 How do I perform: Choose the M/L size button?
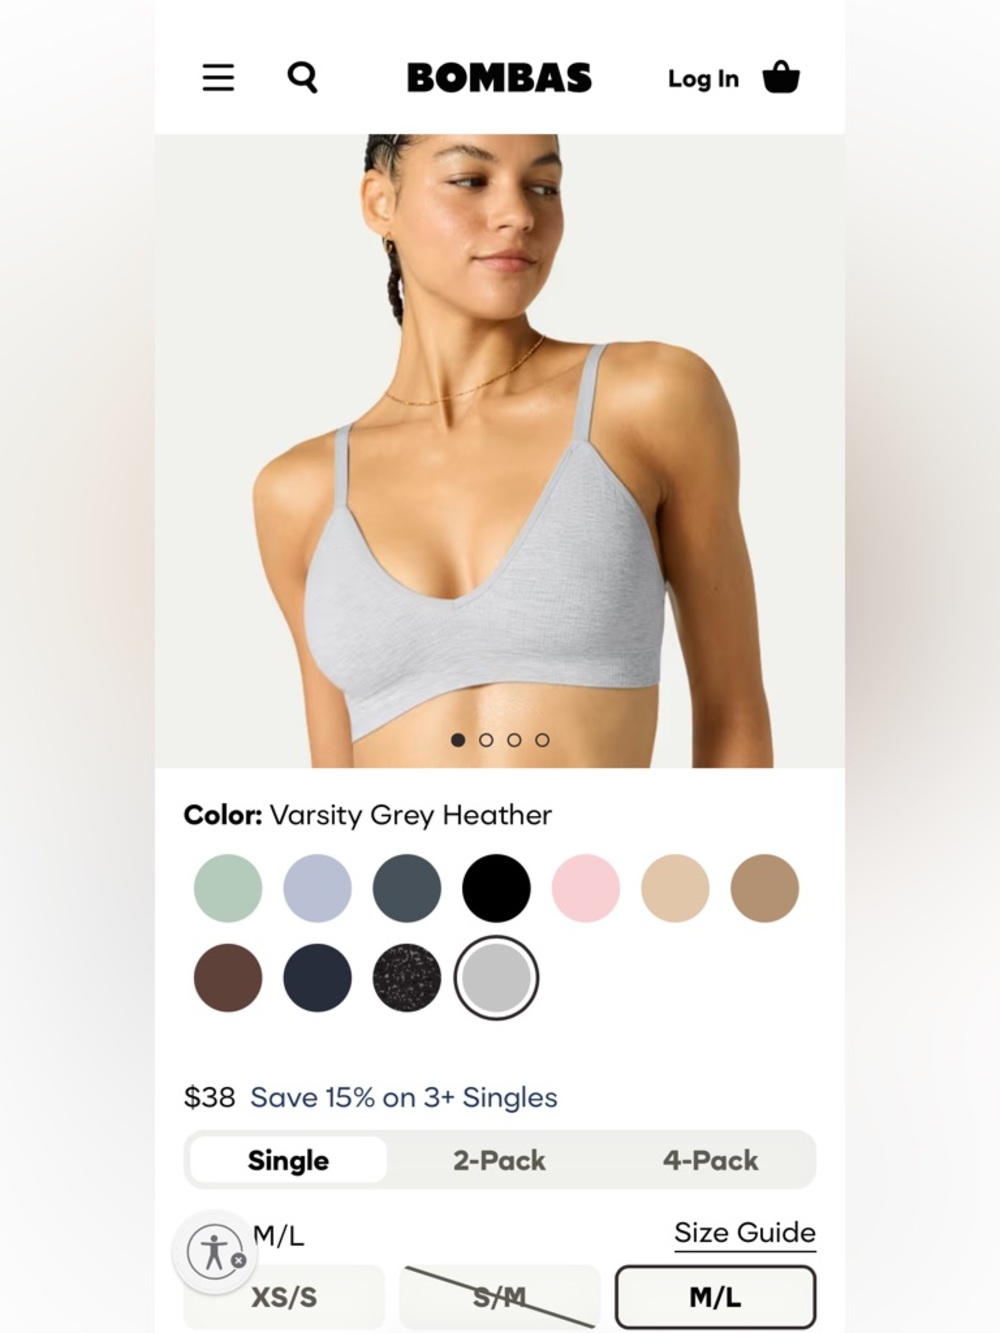click(x=715, y=1297)
